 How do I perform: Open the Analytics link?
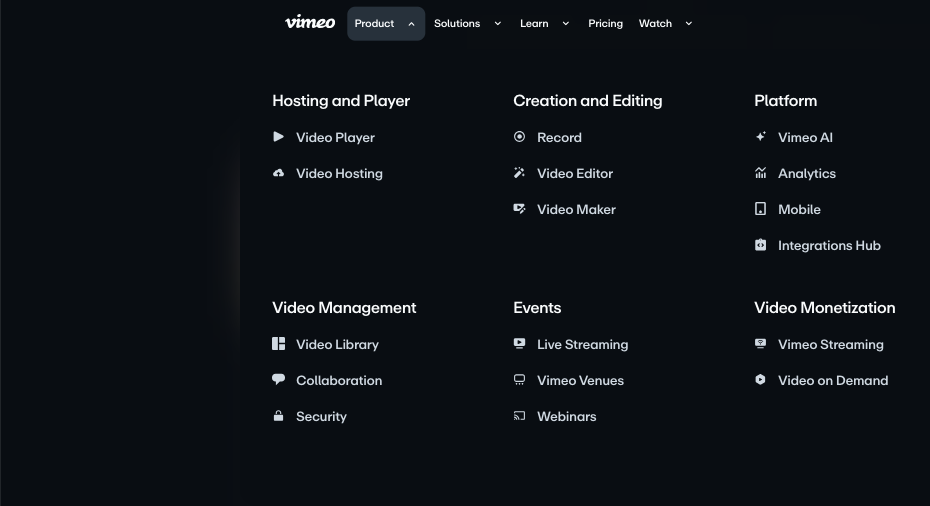[x=807, y=173]
